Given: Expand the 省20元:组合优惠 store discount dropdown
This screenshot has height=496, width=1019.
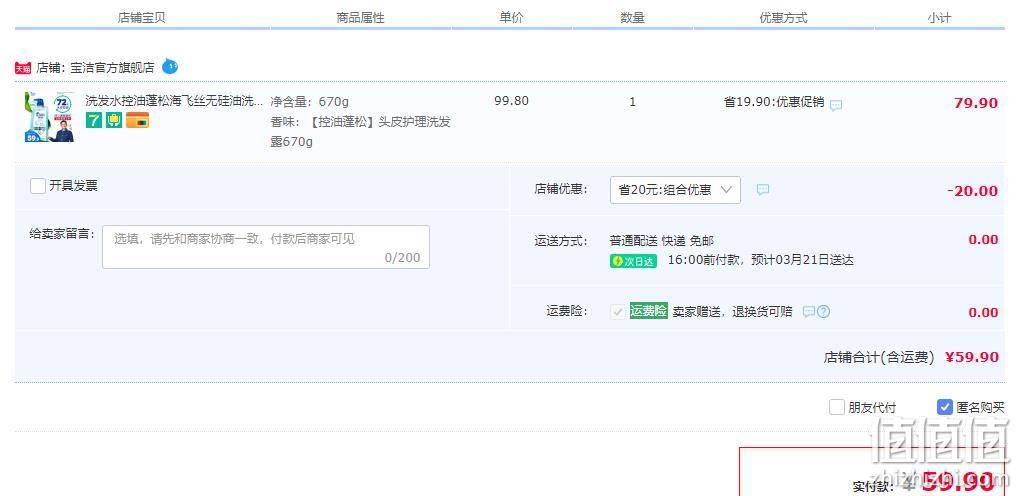Looking at the screenshot, I should coord(675,190).
